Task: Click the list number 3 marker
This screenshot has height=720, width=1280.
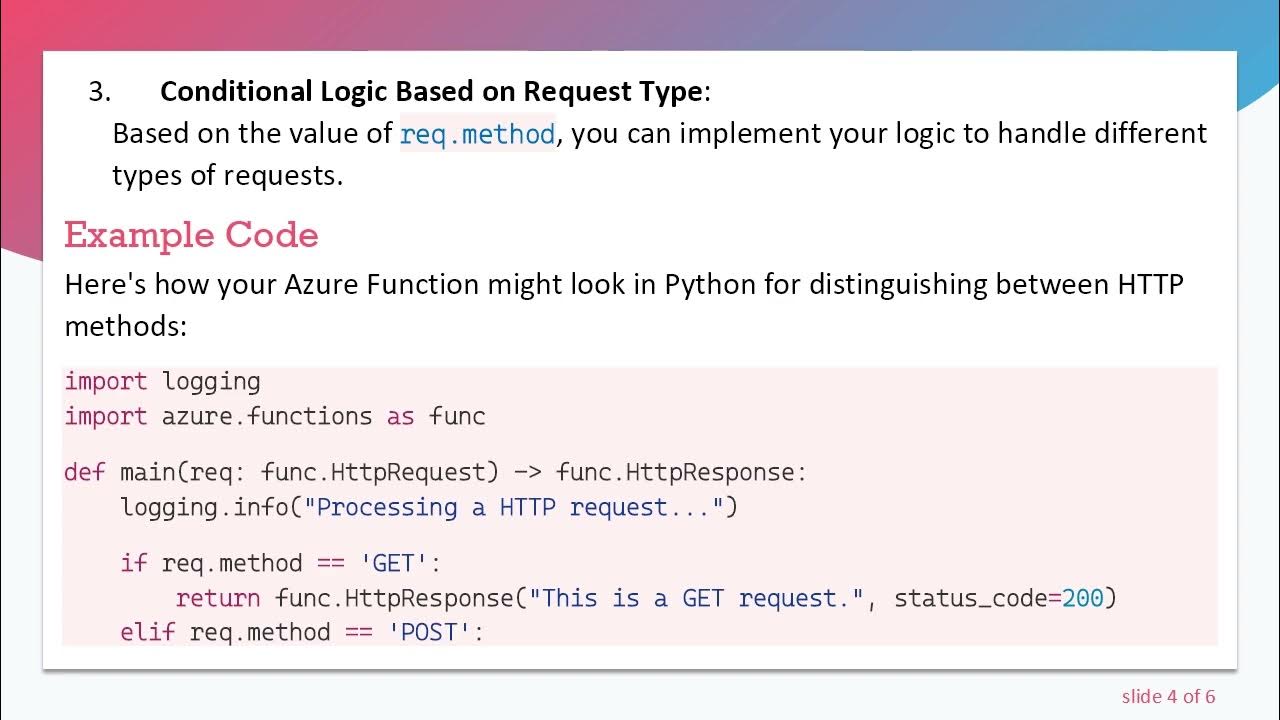Action: click(x=99, y=92)
